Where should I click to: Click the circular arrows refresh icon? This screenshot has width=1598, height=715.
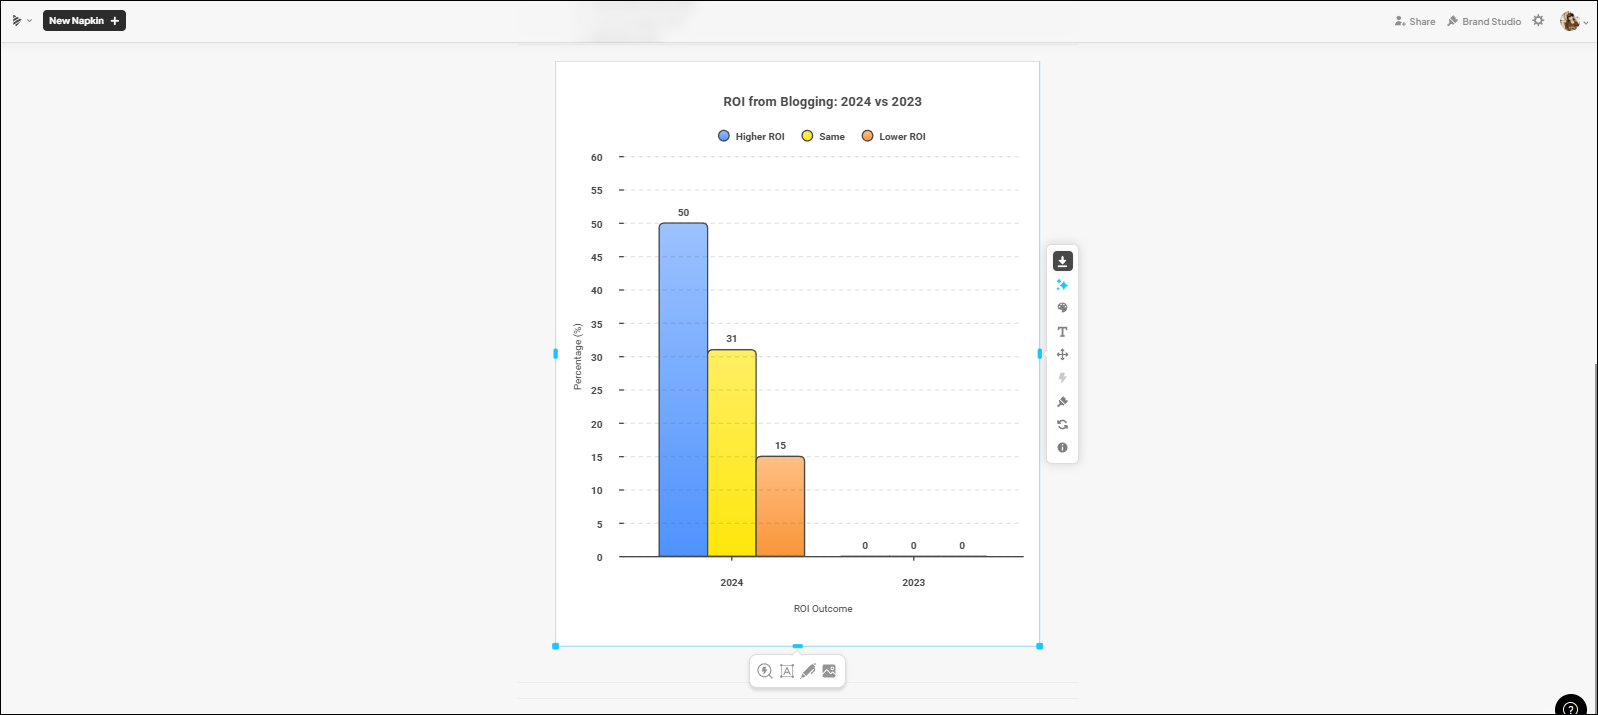pos(1062,425)
